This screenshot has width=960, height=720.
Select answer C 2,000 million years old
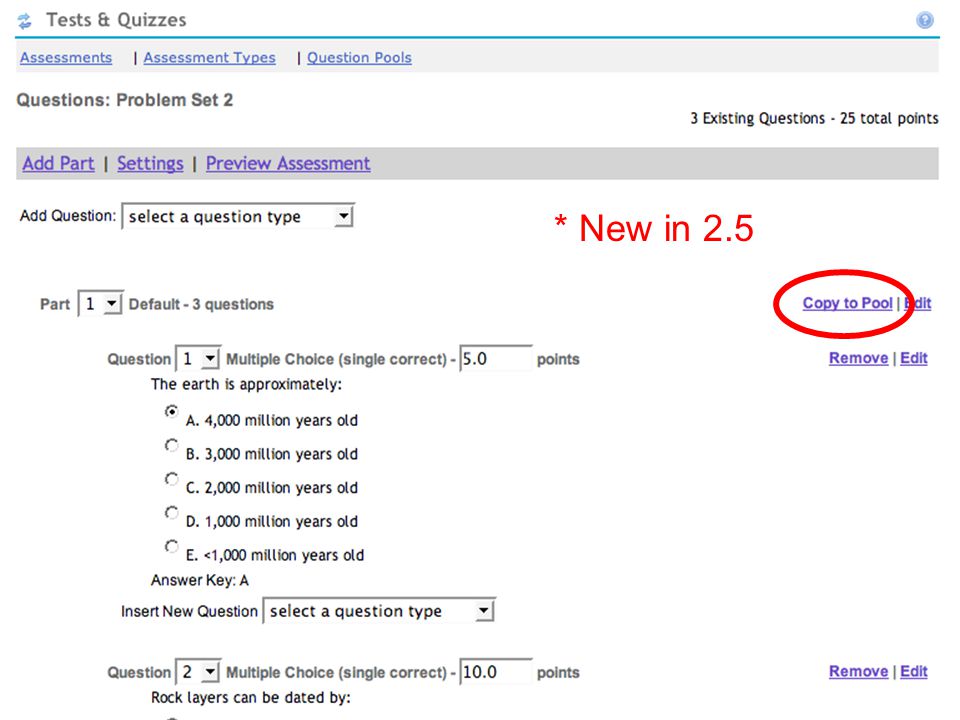click(x=171, y=479)
